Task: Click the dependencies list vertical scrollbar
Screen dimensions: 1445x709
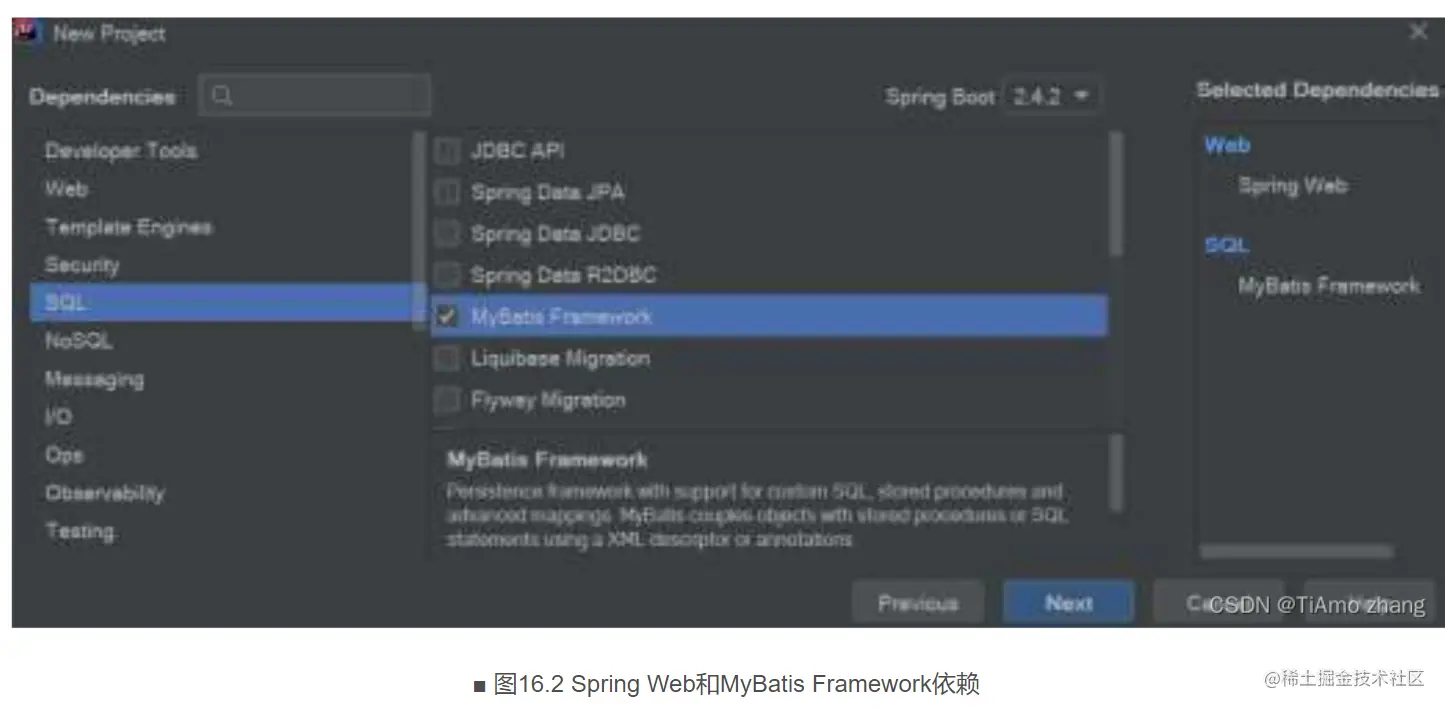Action: [x=1116, y=193]
